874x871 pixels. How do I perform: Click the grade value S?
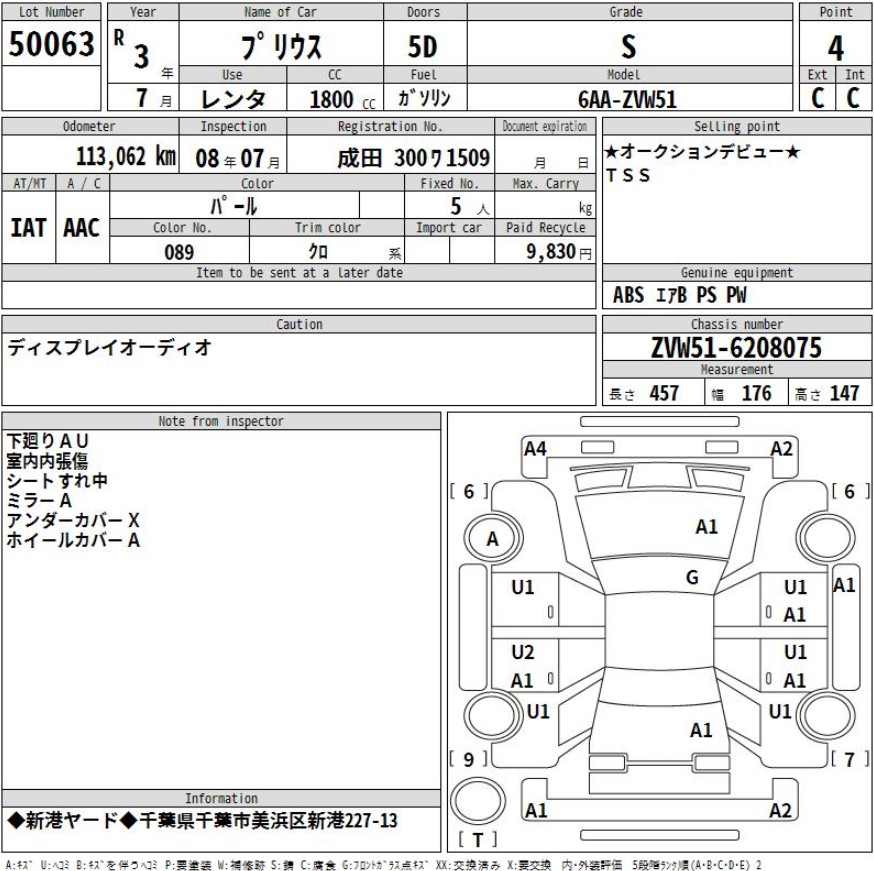pos(631,46)
